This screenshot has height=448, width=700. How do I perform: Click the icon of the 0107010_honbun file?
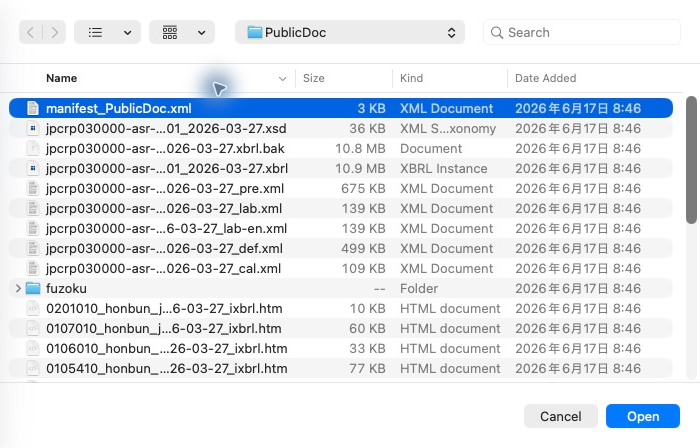pos(33,329)
